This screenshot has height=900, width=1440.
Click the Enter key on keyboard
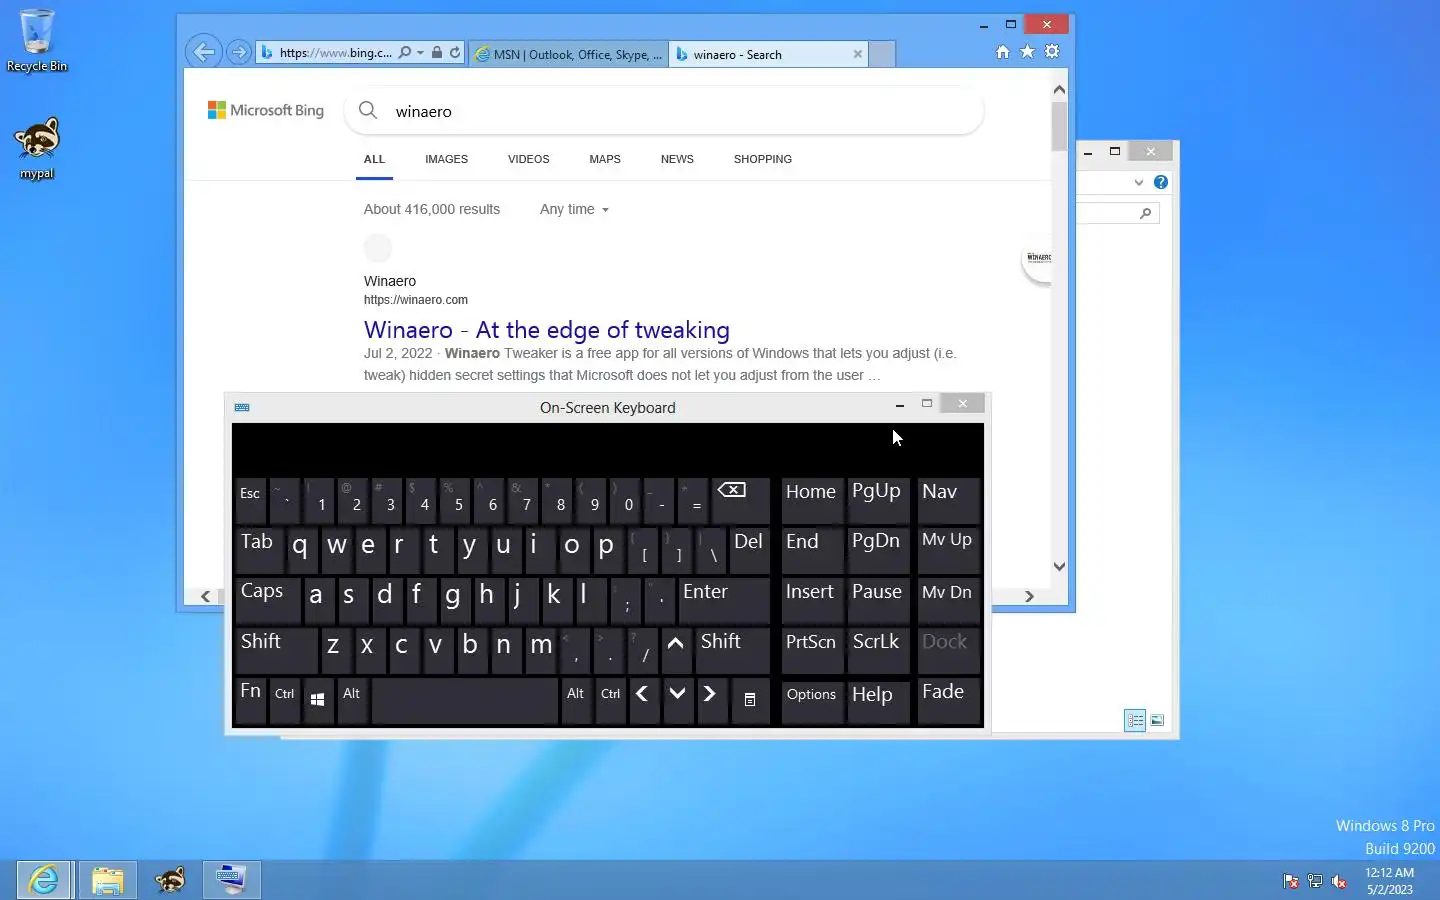724,599
